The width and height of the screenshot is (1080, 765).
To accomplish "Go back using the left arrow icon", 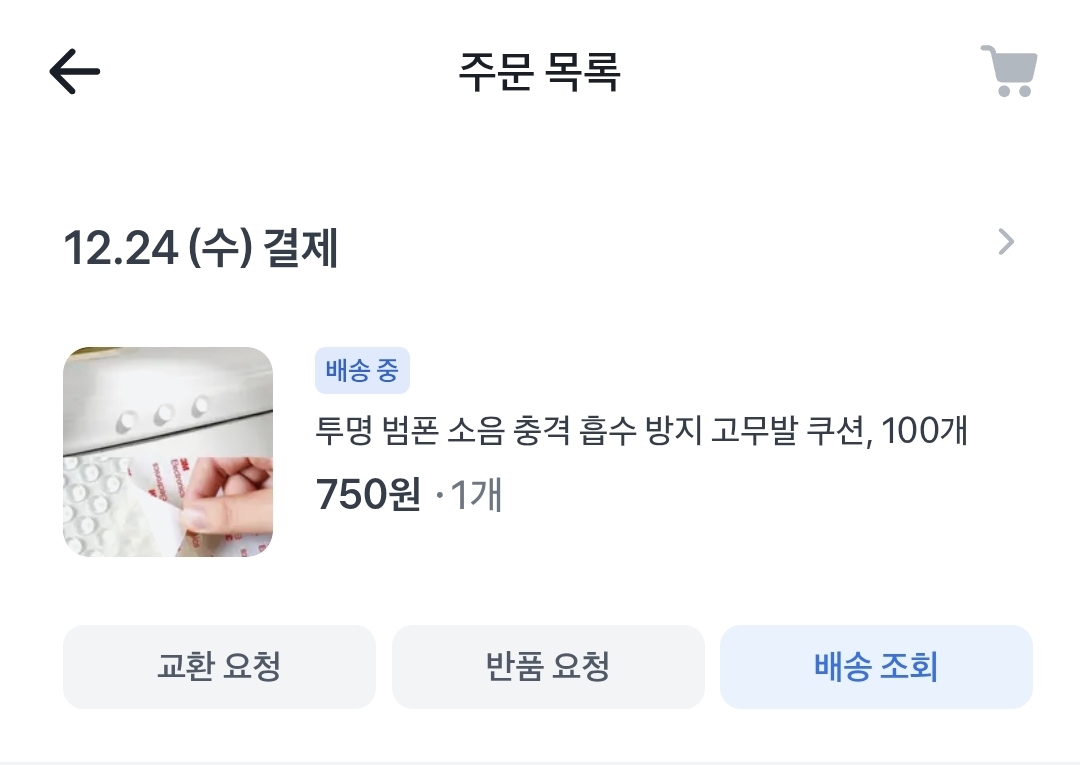I will pos(74,71).
